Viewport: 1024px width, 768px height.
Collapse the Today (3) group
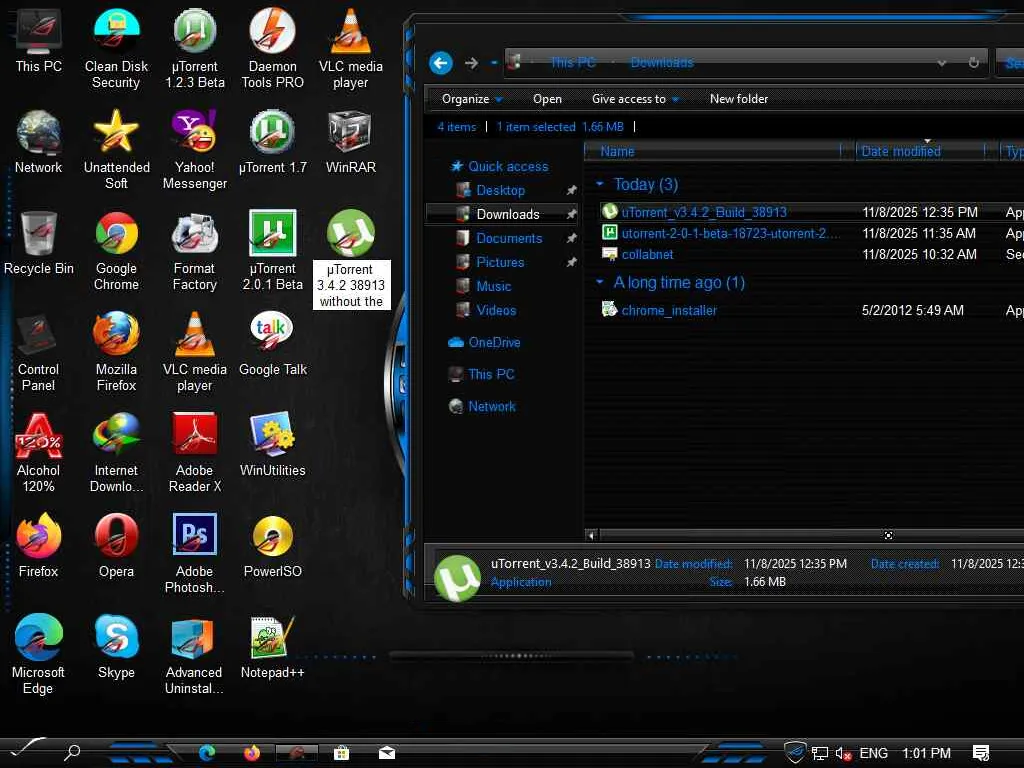coord(600,184)
